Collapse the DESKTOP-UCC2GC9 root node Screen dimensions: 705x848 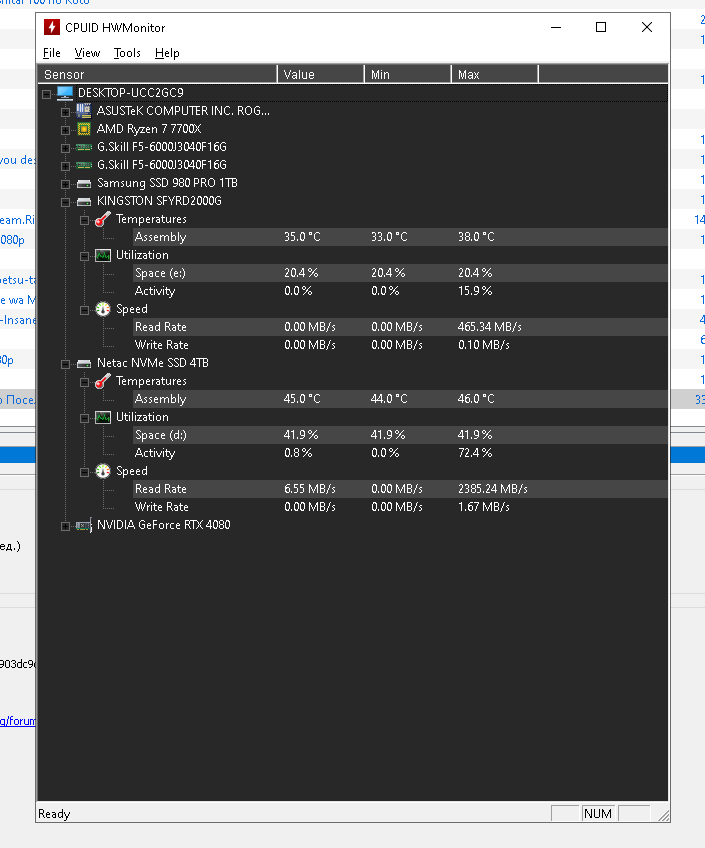46,94
